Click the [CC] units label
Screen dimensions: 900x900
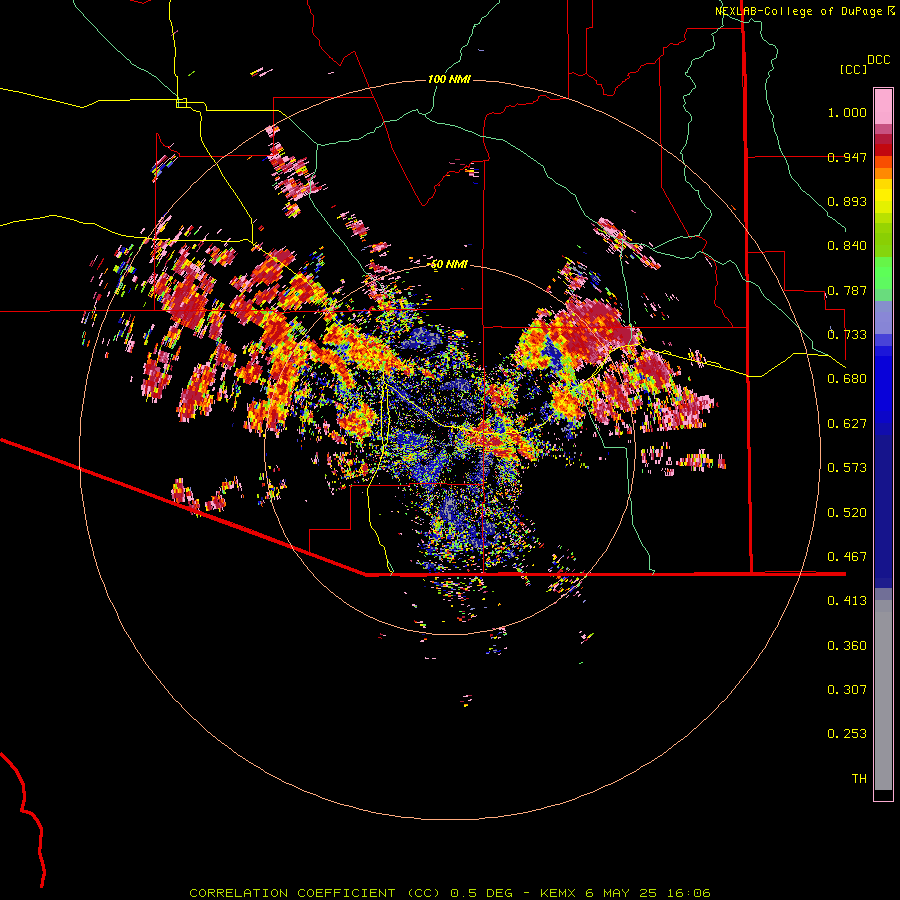853,69
